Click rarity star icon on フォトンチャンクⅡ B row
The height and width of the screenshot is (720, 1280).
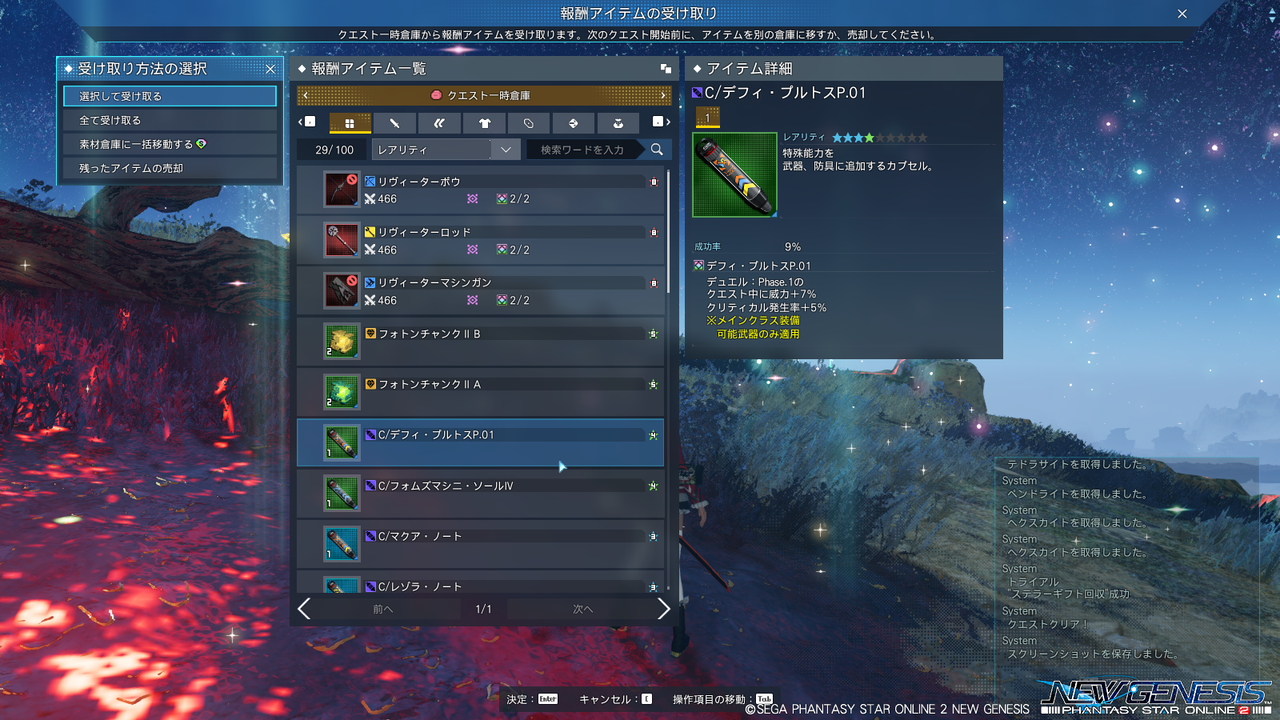(x=653, y=334)
